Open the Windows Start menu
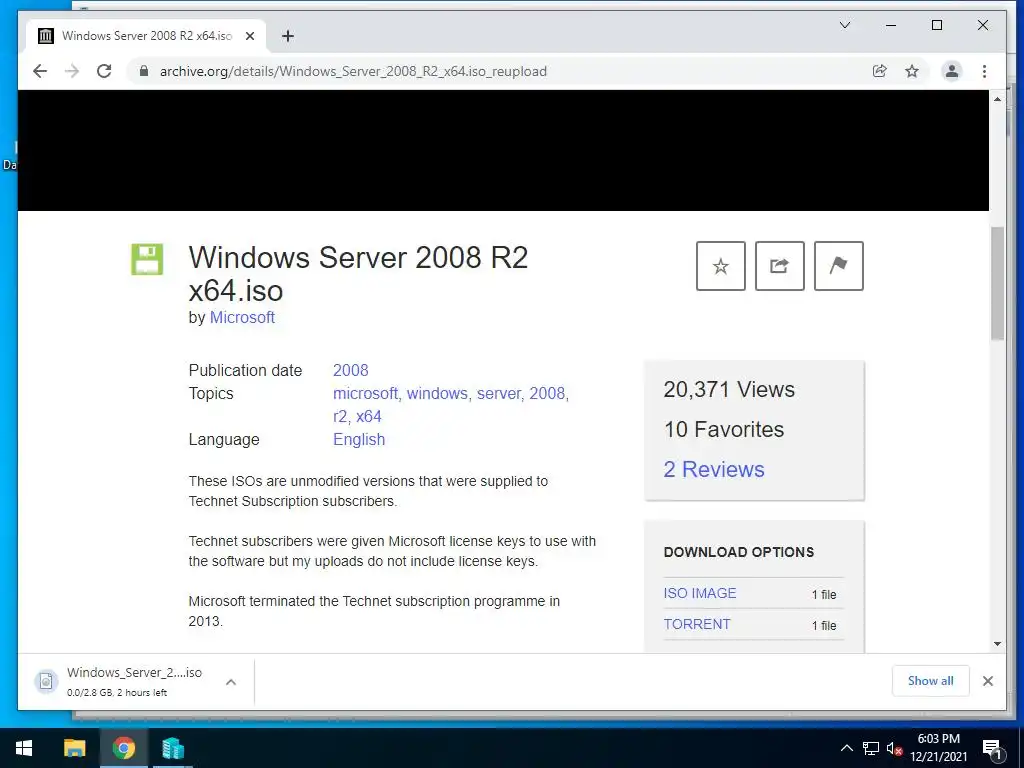The width and height of the screenshot is (1024, 768). (24, 748)
